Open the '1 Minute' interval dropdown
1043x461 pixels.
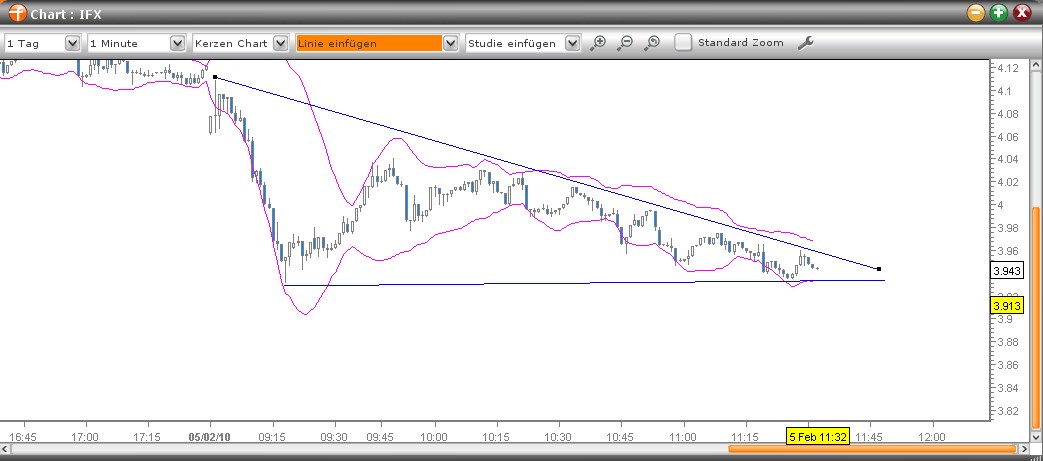pyautogui.click(x=178, y=43)
